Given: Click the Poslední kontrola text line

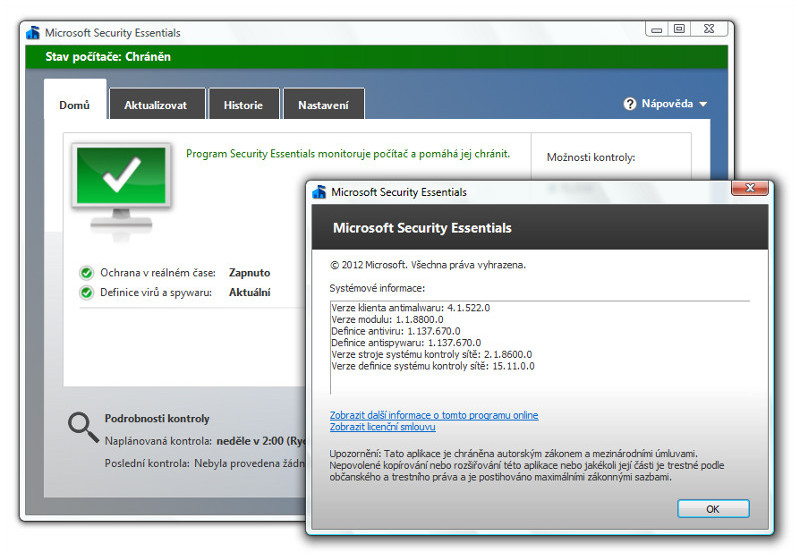Looking at the screenshot, I should (205, 464).
